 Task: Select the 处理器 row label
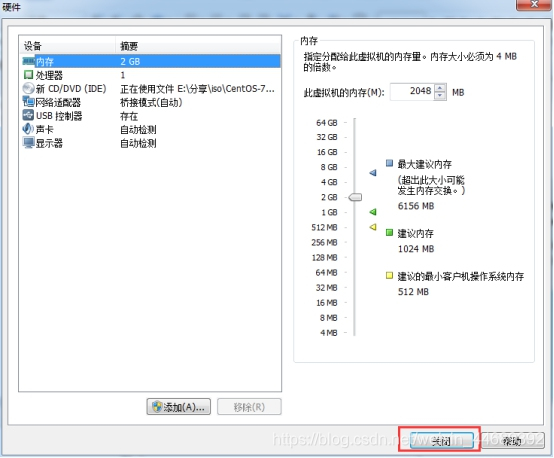pyautogui.click(x=49, y=75)
